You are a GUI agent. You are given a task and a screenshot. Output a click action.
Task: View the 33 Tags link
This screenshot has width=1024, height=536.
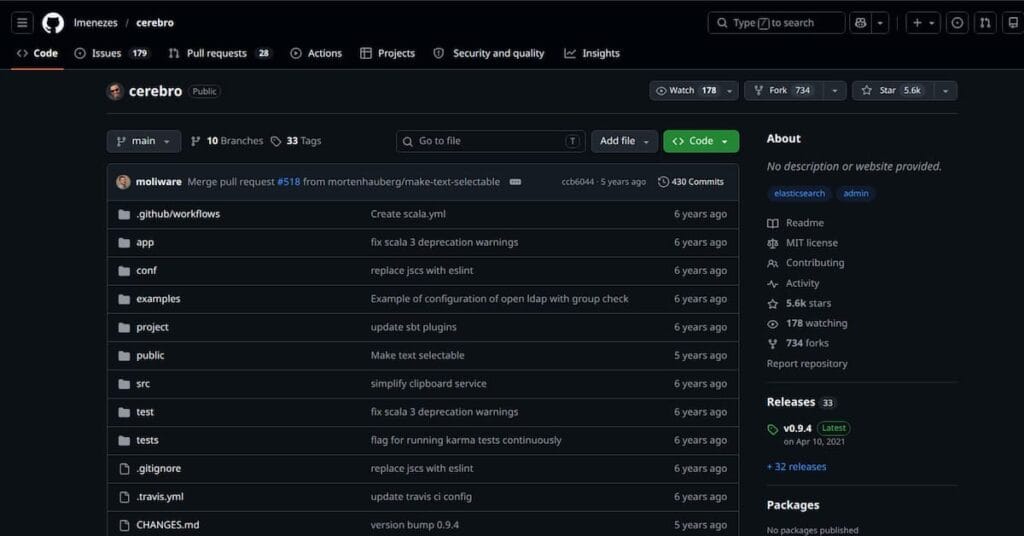296,141
